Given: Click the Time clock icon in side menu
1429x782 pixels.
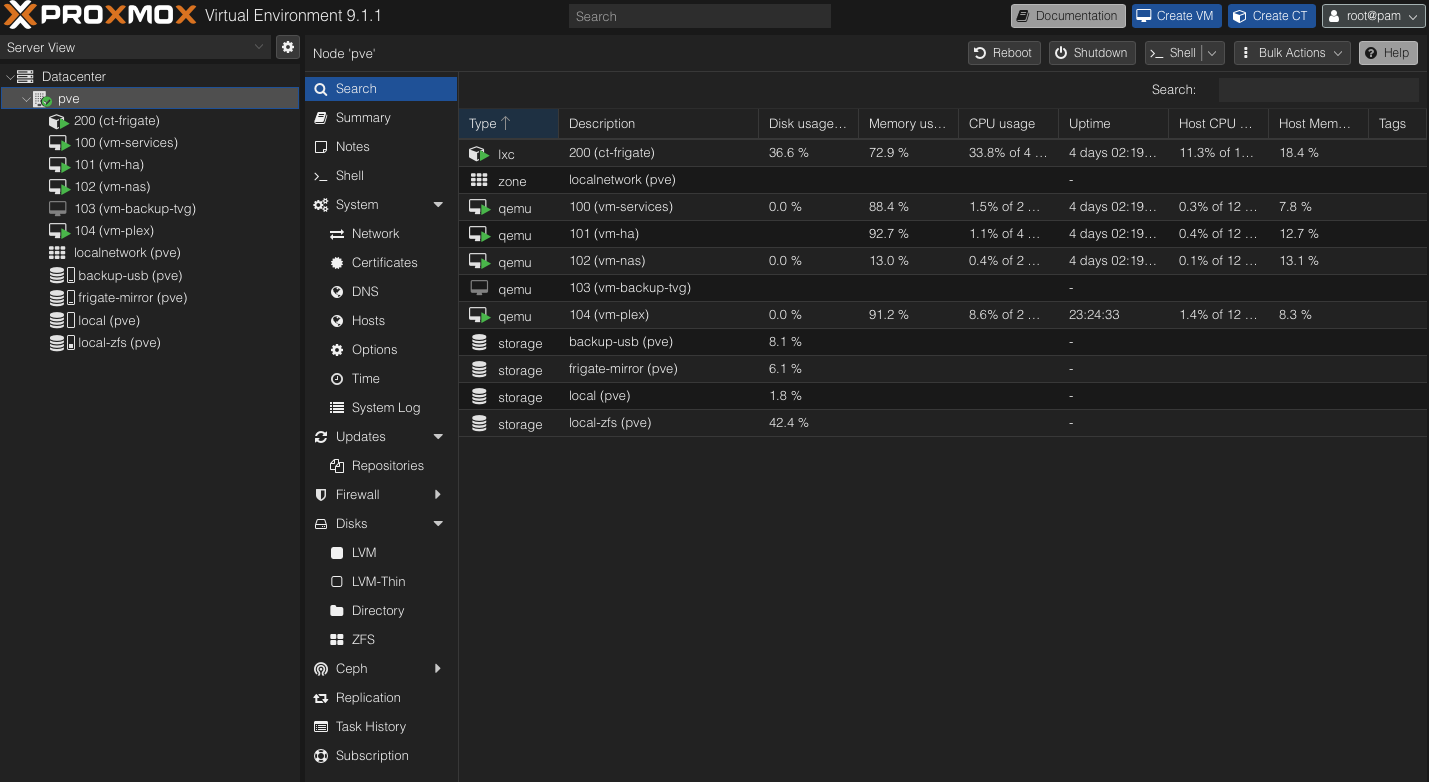Looking at the screenshot, I should 337,379.
